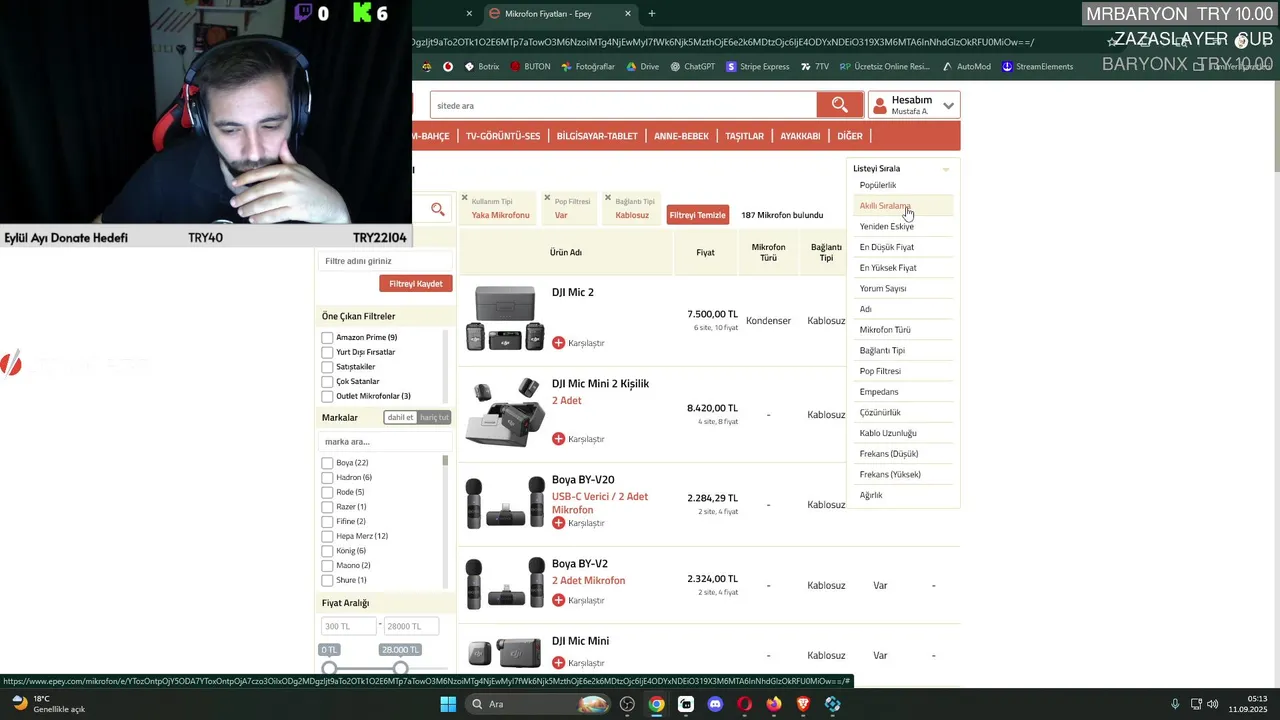Screen dimensions: 1280x720
Task: Tick the Outlet Mikrofonlar (3) checkbox
Action: point(327,396)
